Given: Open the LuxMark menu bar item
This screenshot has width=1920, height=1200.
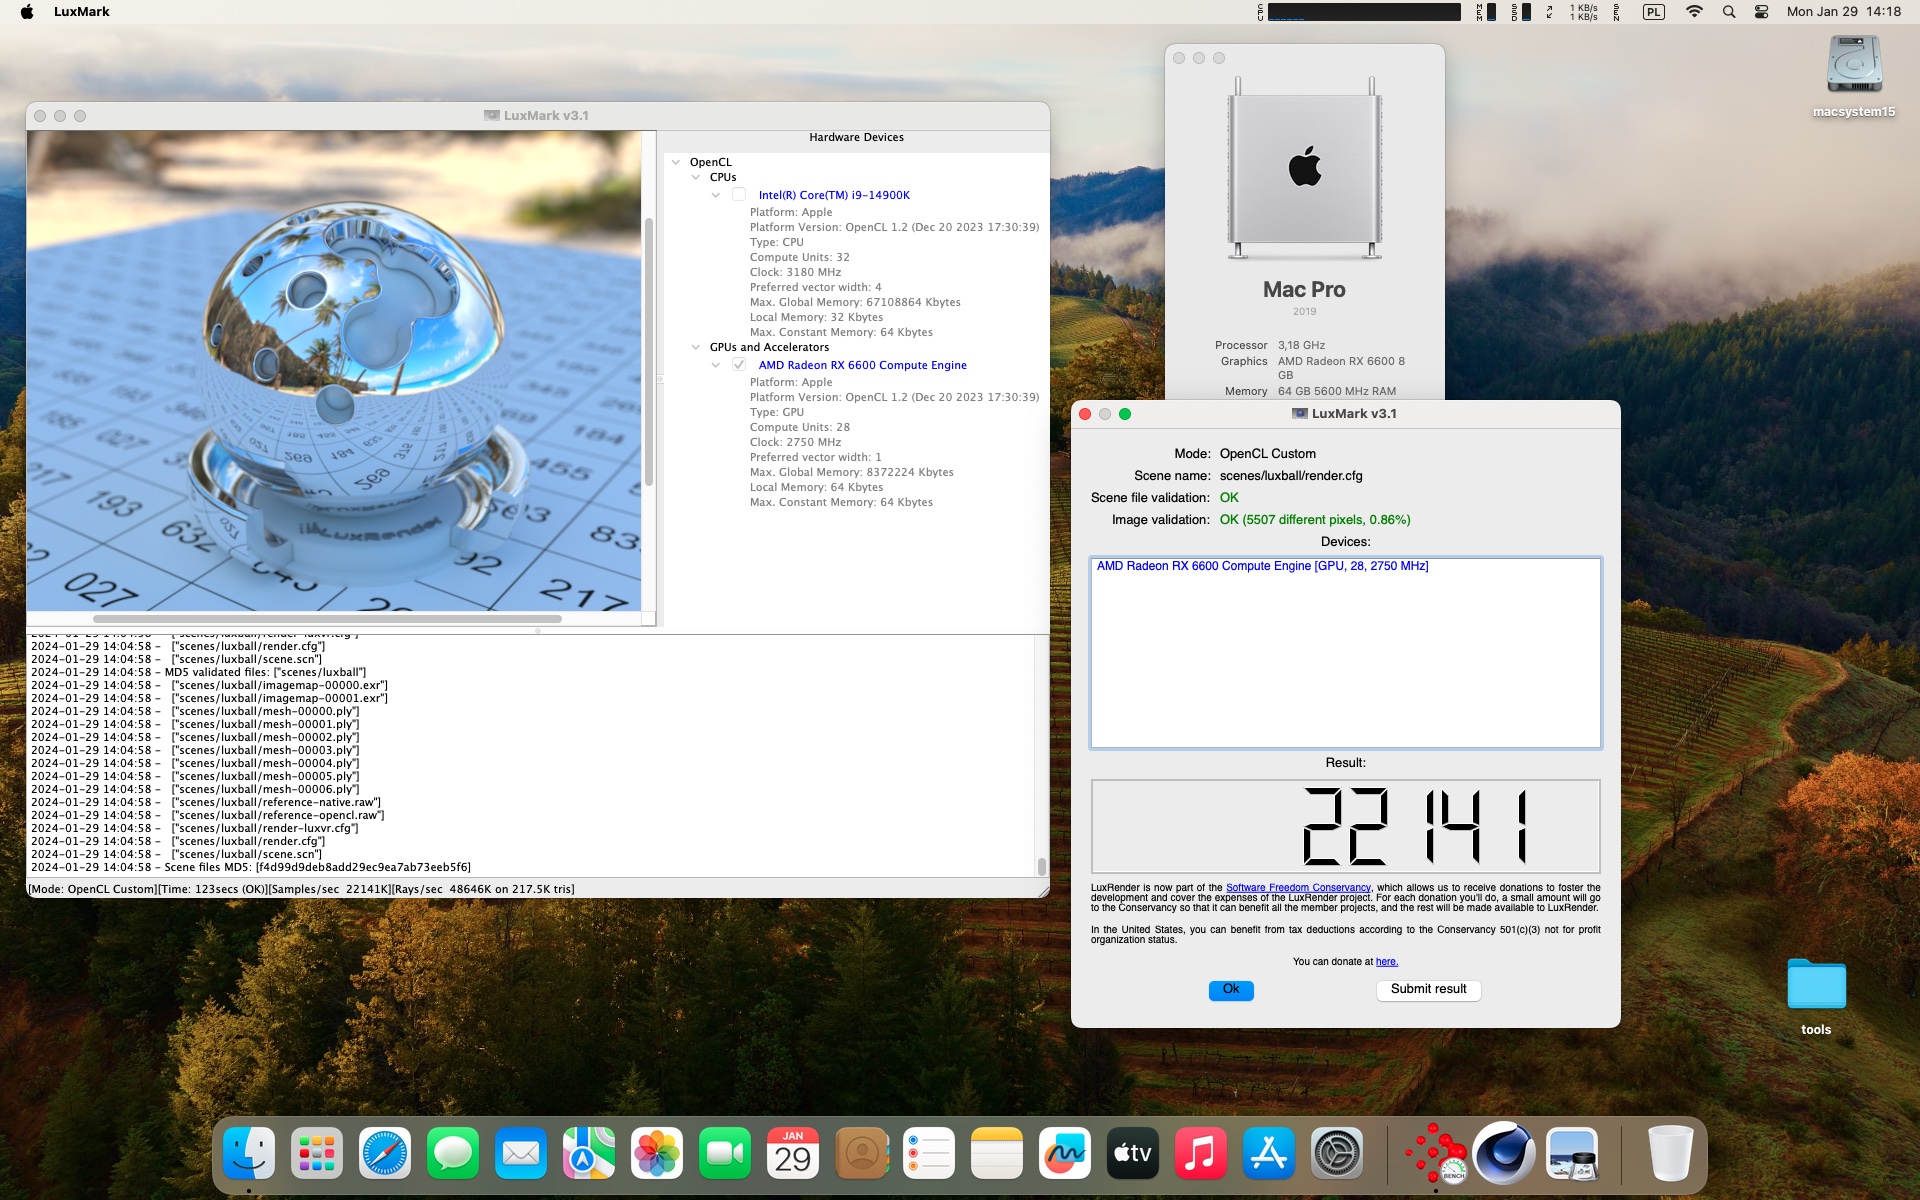Looking at the screenshot, I should (82, 12).
